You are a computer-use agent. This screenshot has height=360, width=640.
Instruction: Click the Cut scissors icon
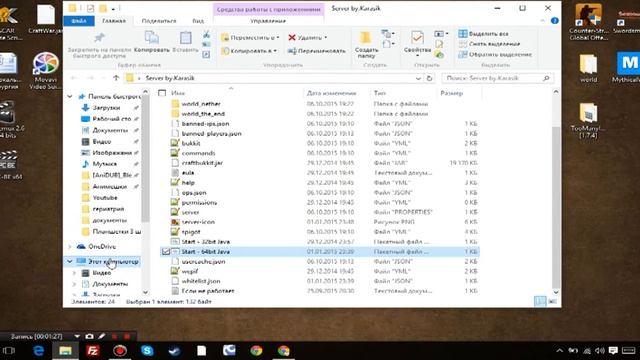click(x=206, y=35)
